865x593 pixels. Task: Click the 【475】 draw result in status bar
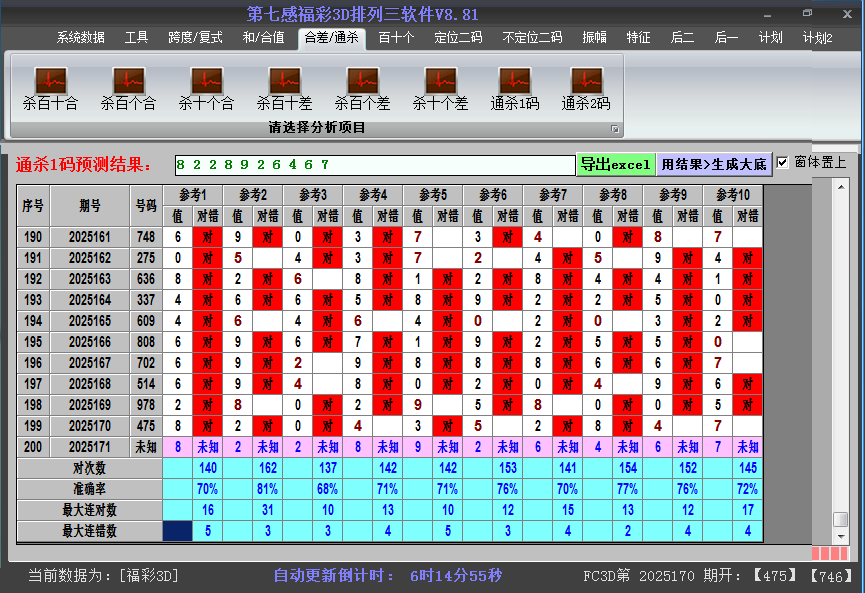coord(775,576)
